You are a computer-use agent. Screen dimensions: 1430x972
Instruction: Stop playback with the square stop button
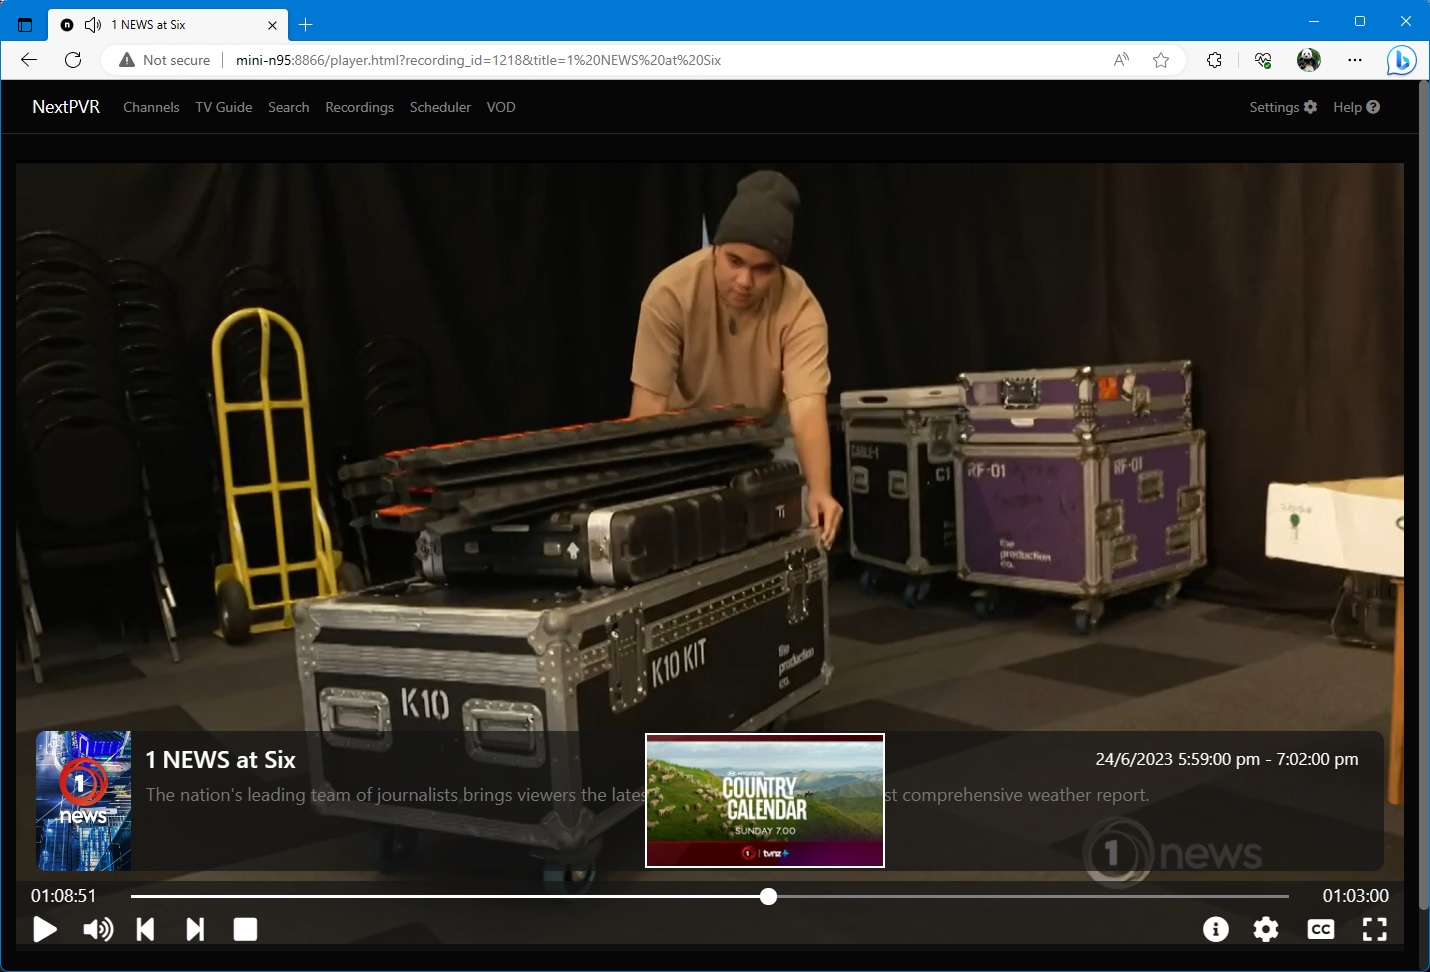pos(245,930)
